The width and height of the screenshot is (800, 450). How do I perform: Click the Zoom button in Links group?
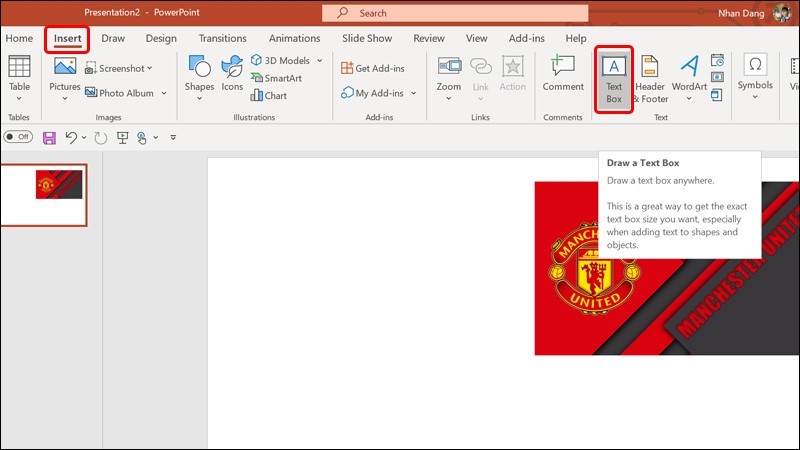pyautogui.click(x=449, y=73)
